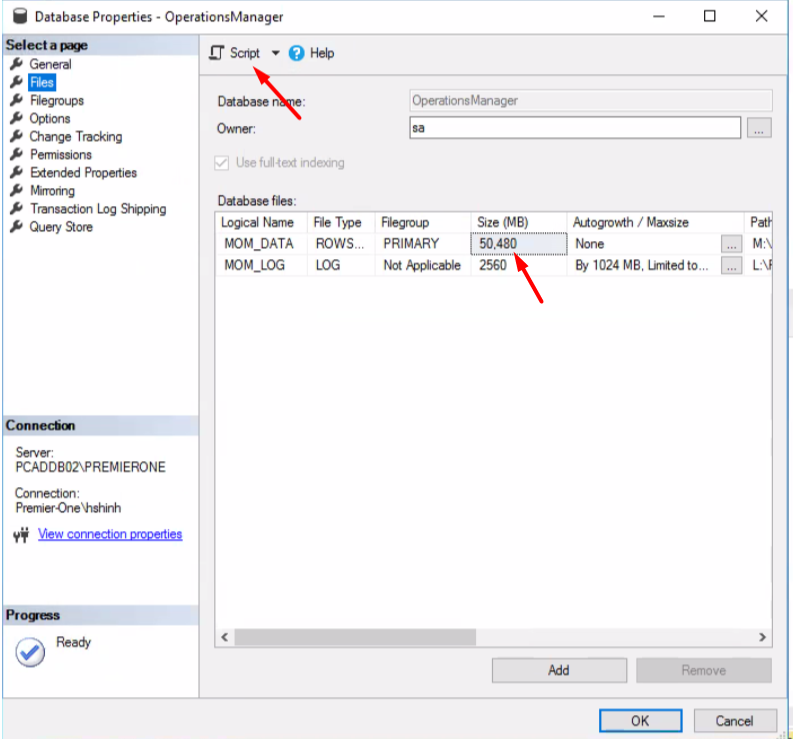796x741 pixels.
Task: Click the Premier-One\hshinh connection text
Action: click(x=68, y=508)
